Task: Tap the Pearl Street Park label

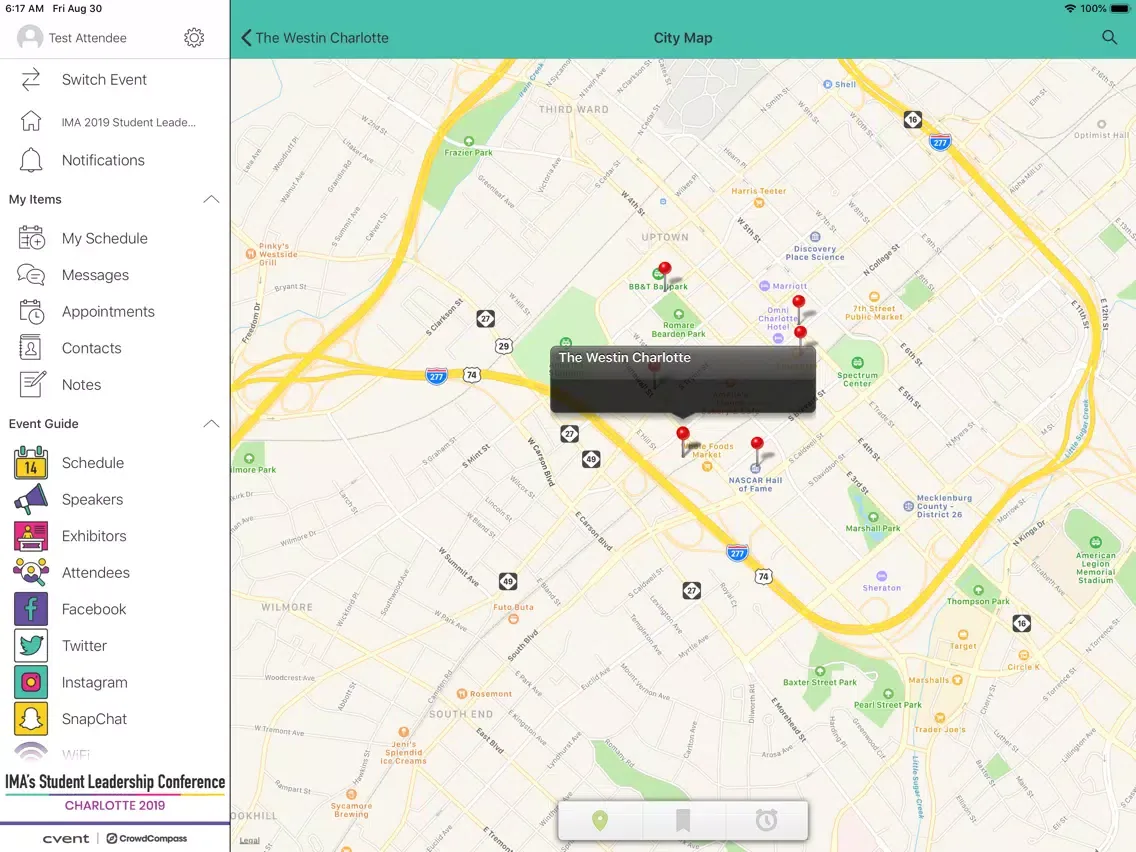Action: point(888,704)
